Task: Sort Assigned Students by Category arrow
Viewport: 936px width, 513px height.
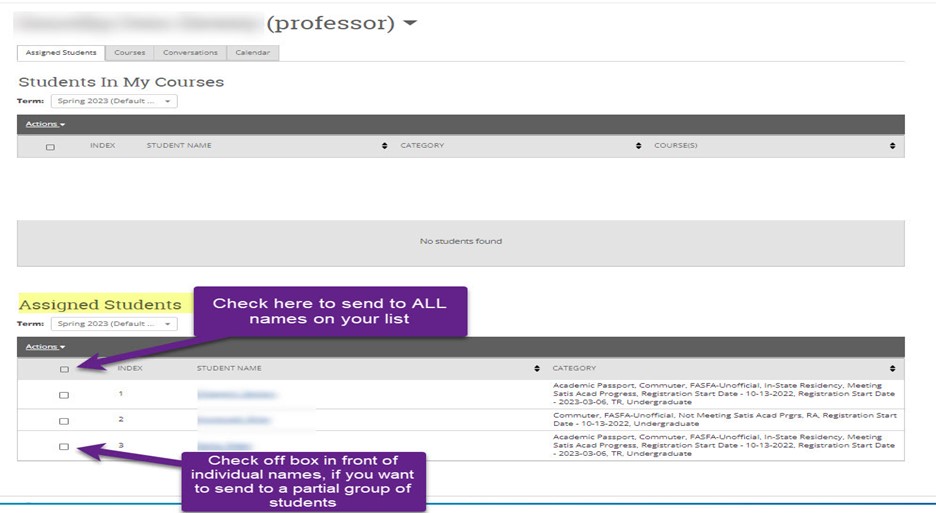Action: click(892, 369)
